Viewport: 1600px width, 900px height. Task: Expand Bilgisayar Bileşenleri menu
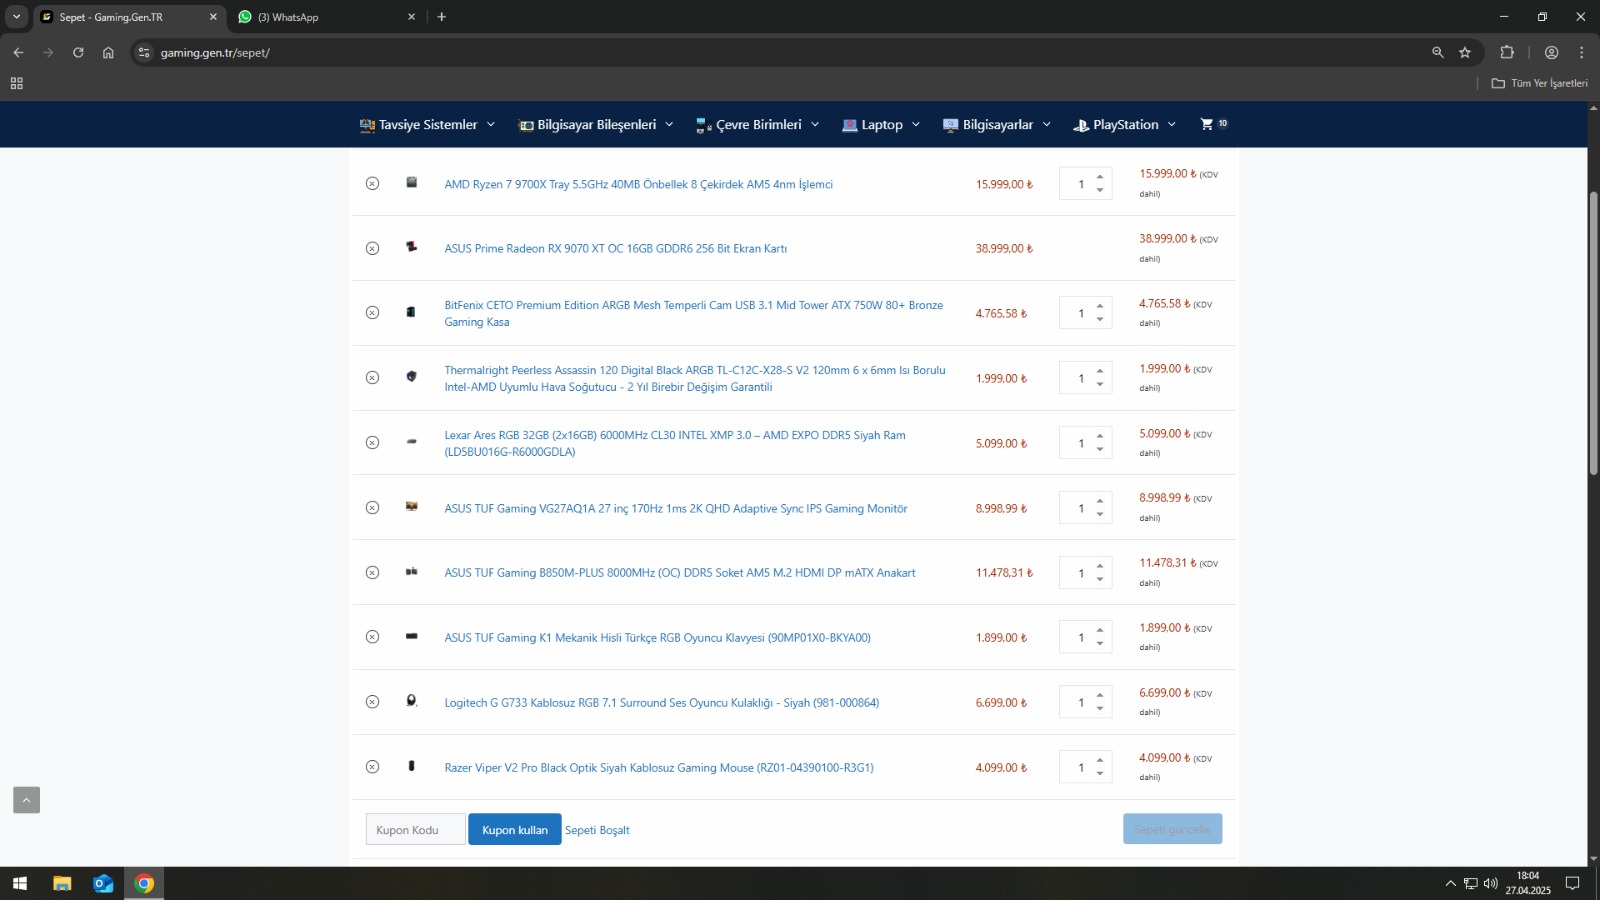[597, 125]
